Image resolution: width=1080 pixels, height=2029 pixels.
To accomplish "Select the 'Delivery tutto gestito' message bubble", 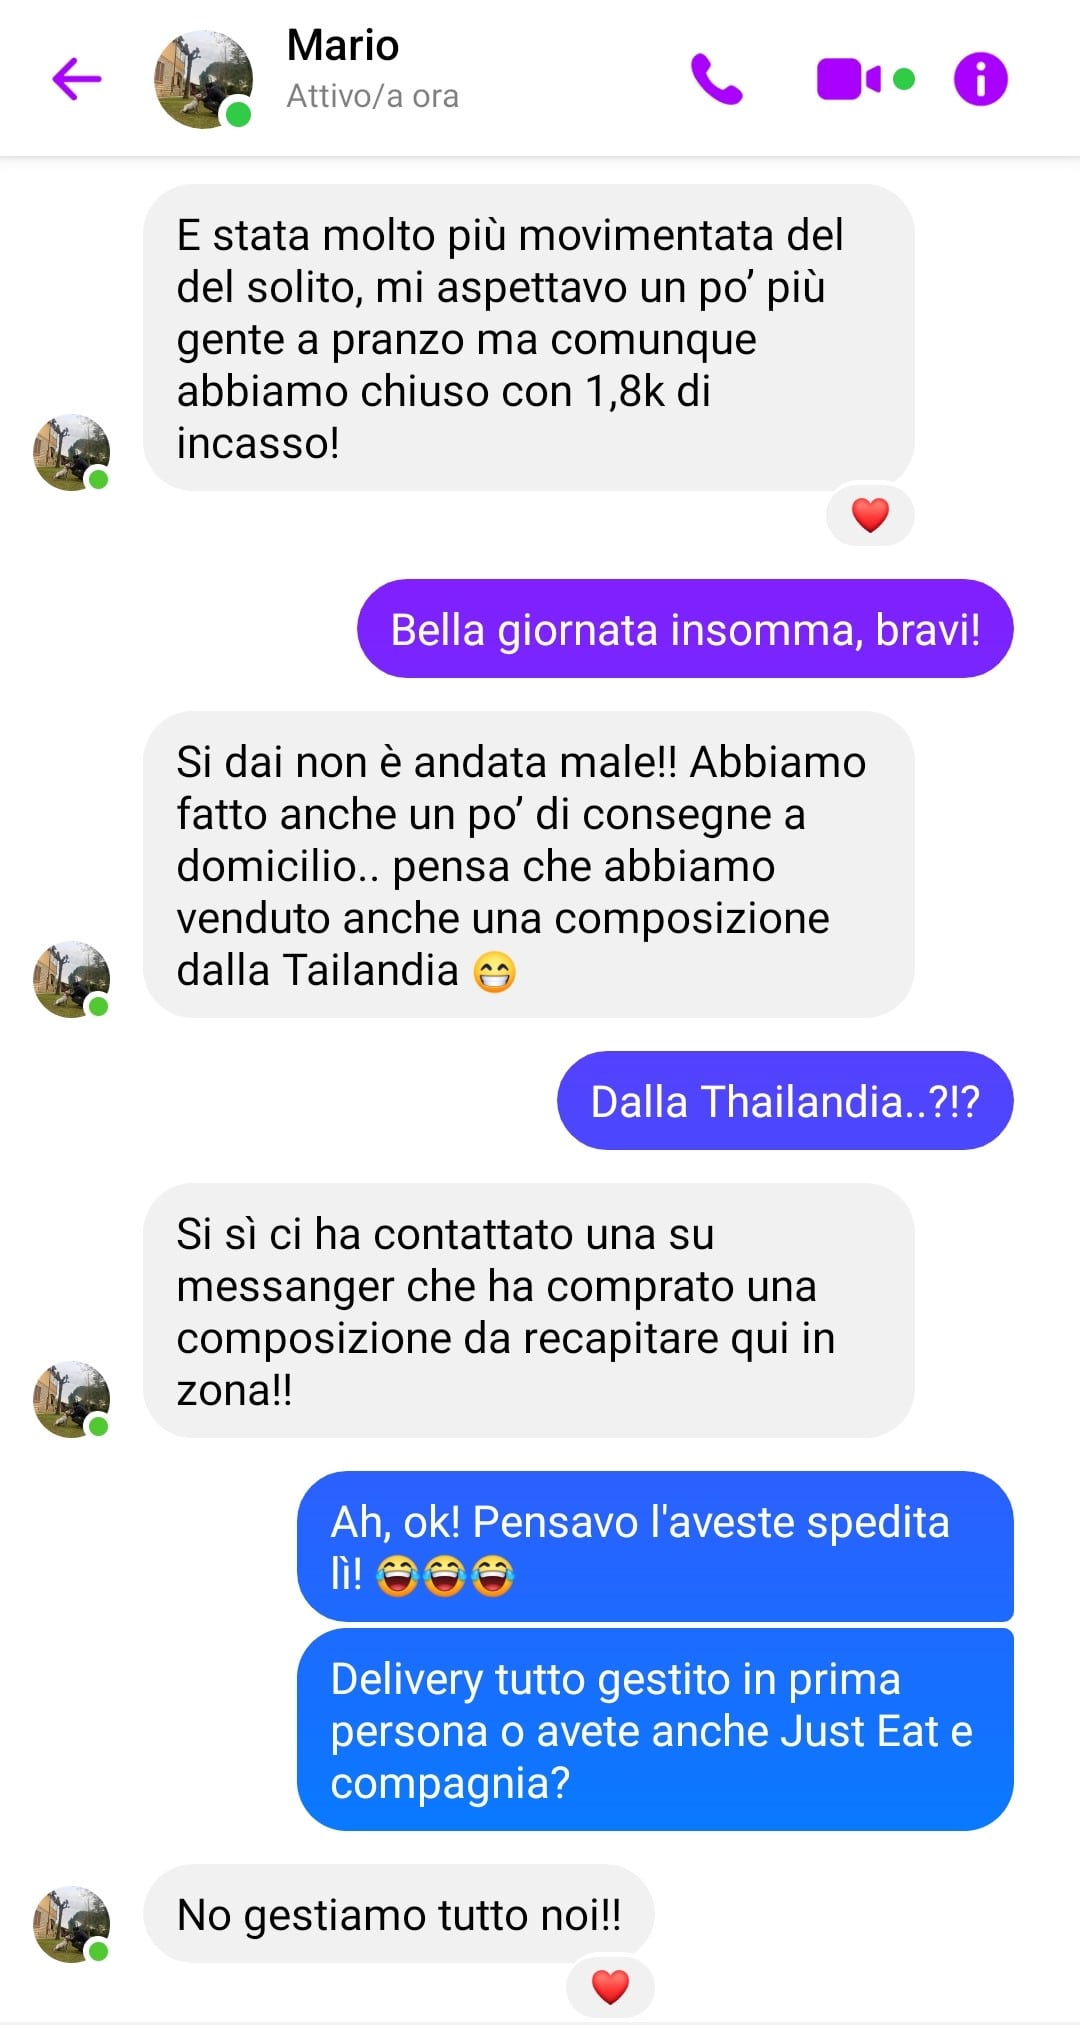I will click(x=655, y=1730).
